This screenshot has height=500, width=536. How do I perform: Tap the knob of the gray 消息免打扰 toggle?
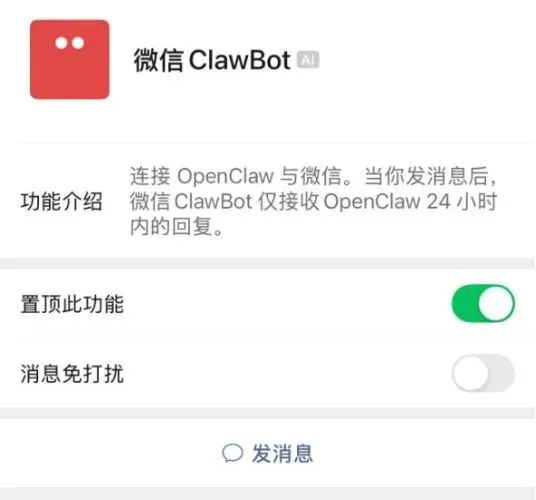(471, 373)
